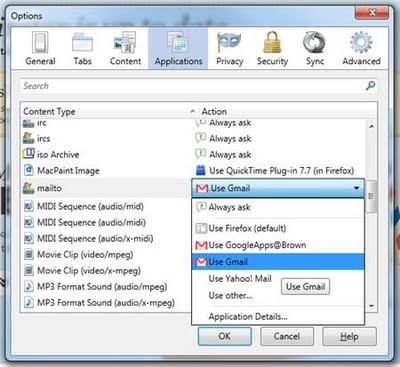Select Movie Clip (video/x-mpeg) row
The width and height of the screenshot is (400, 367).
pyautogui.click(x=106, y=270)
